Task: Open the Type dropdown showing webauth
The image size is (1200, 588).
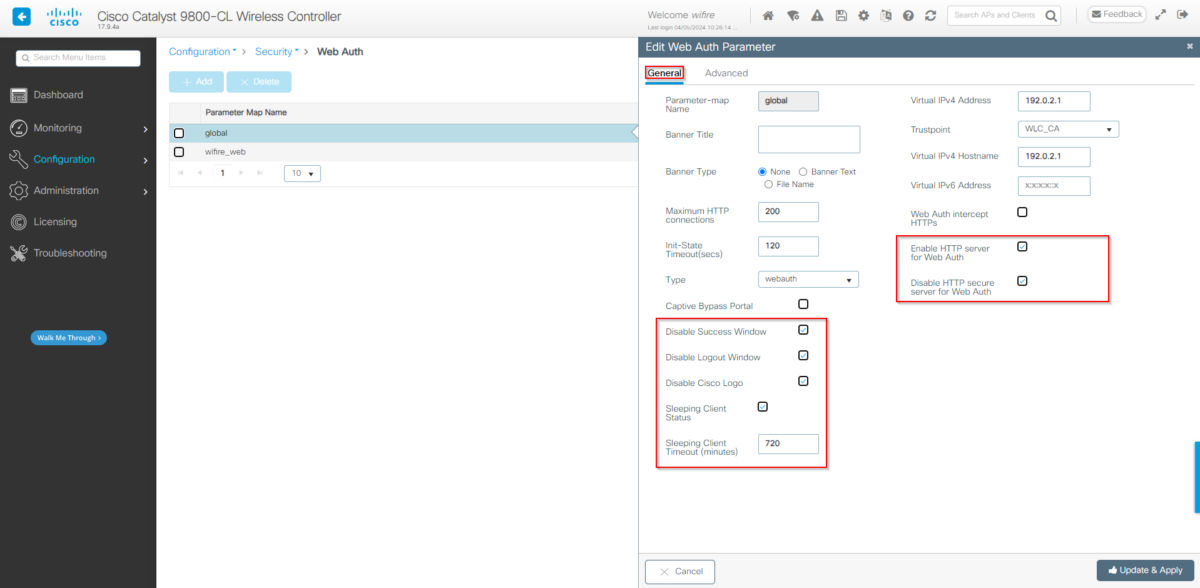Action: tap(808, 279)
